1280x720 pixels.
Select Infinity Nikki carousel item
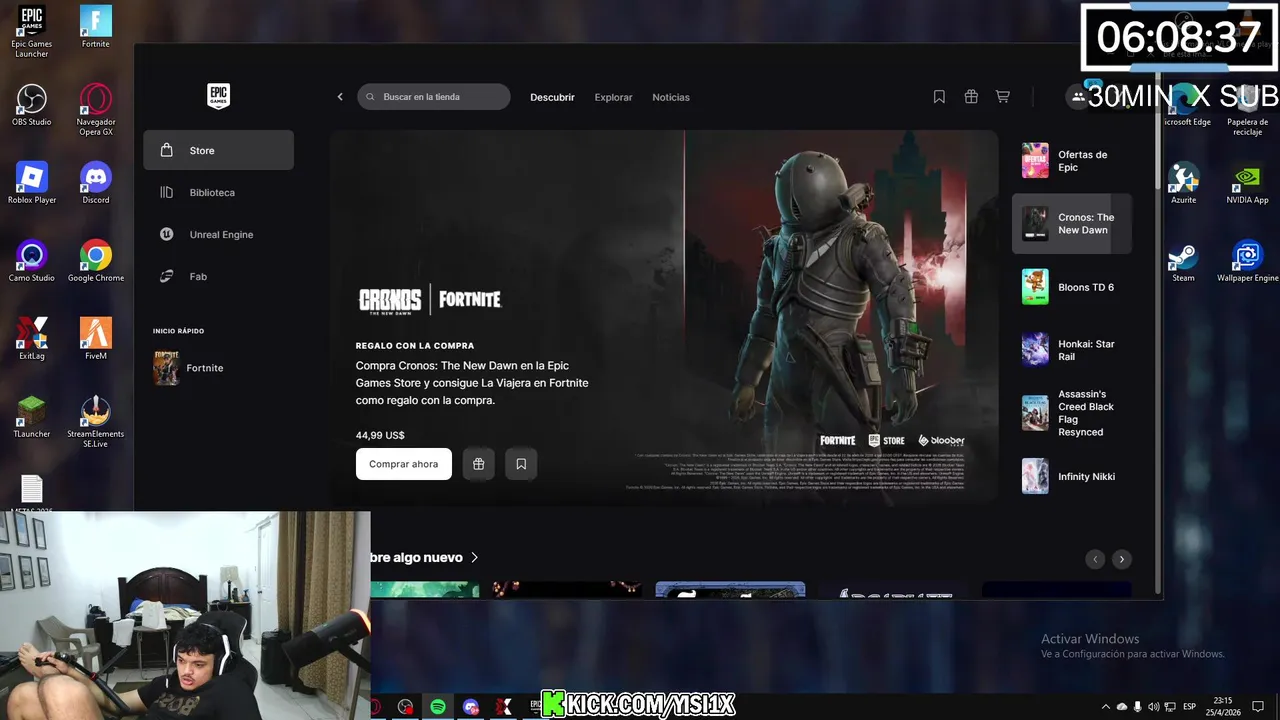coord(1072,476)
